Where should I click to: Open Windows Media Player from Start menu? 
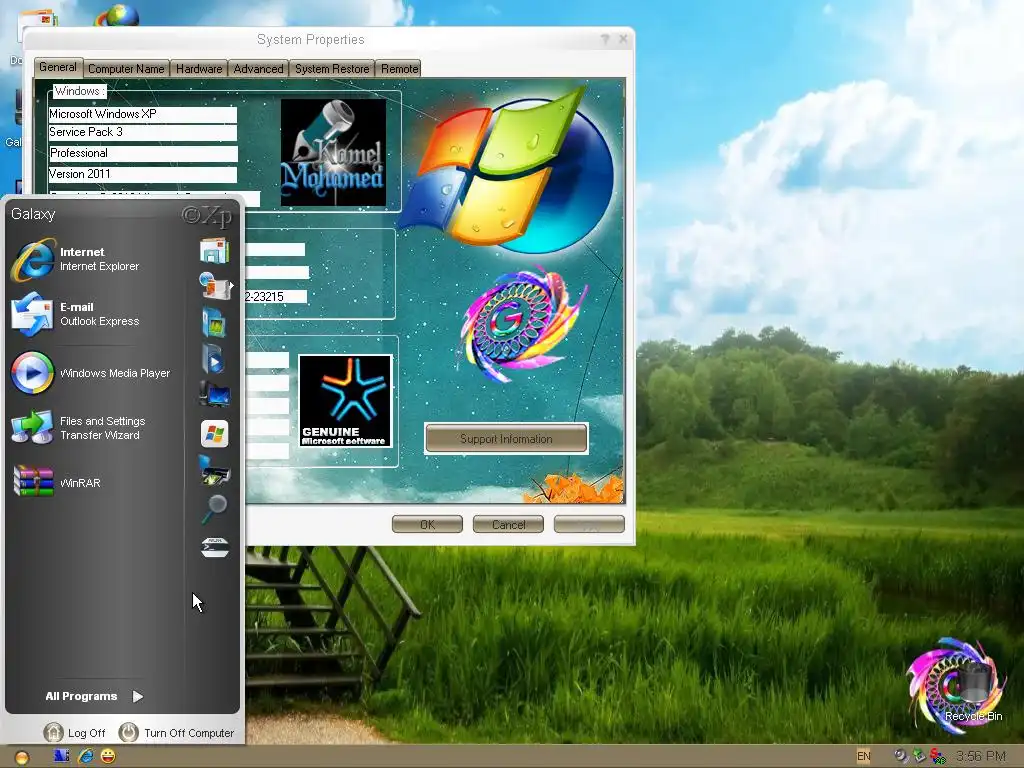[91, 373]
